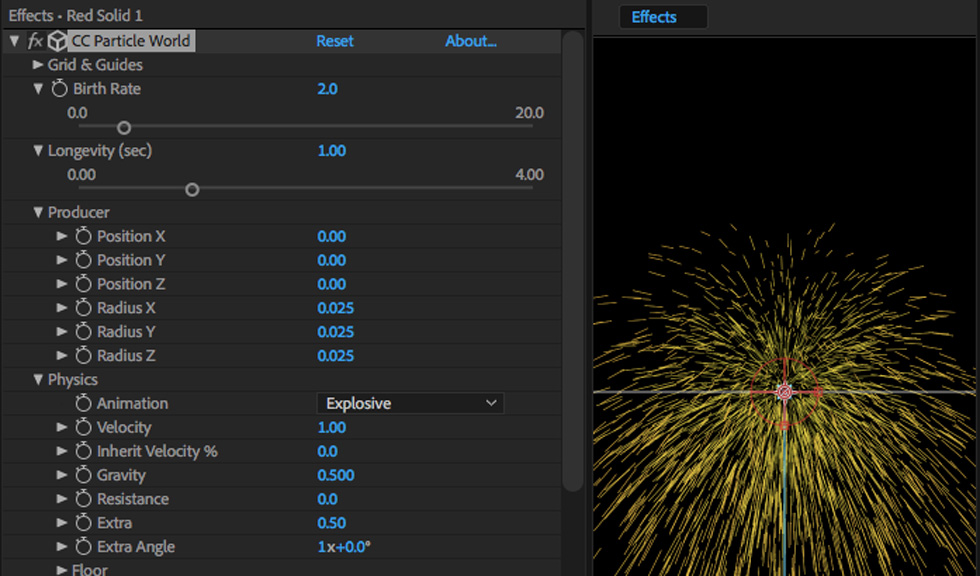This screenshot has width=980, height=576.
Task: Click the Velocity value 1.00
Action: click(x=331, y=427)
